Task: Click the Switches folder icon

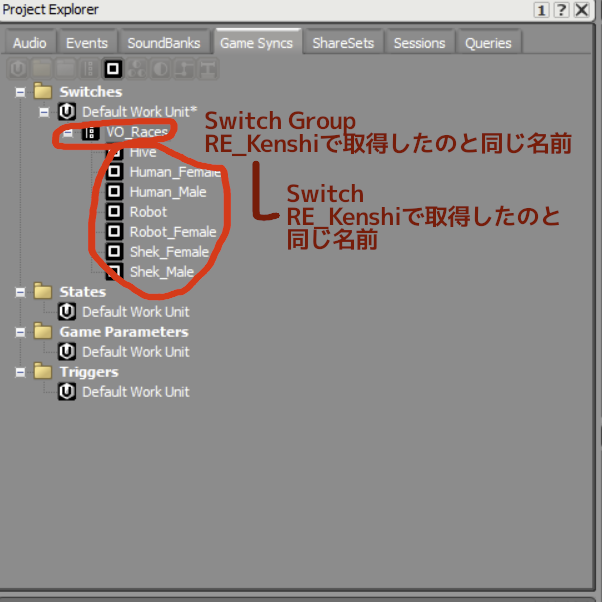Action: click(x=43, y=91)
